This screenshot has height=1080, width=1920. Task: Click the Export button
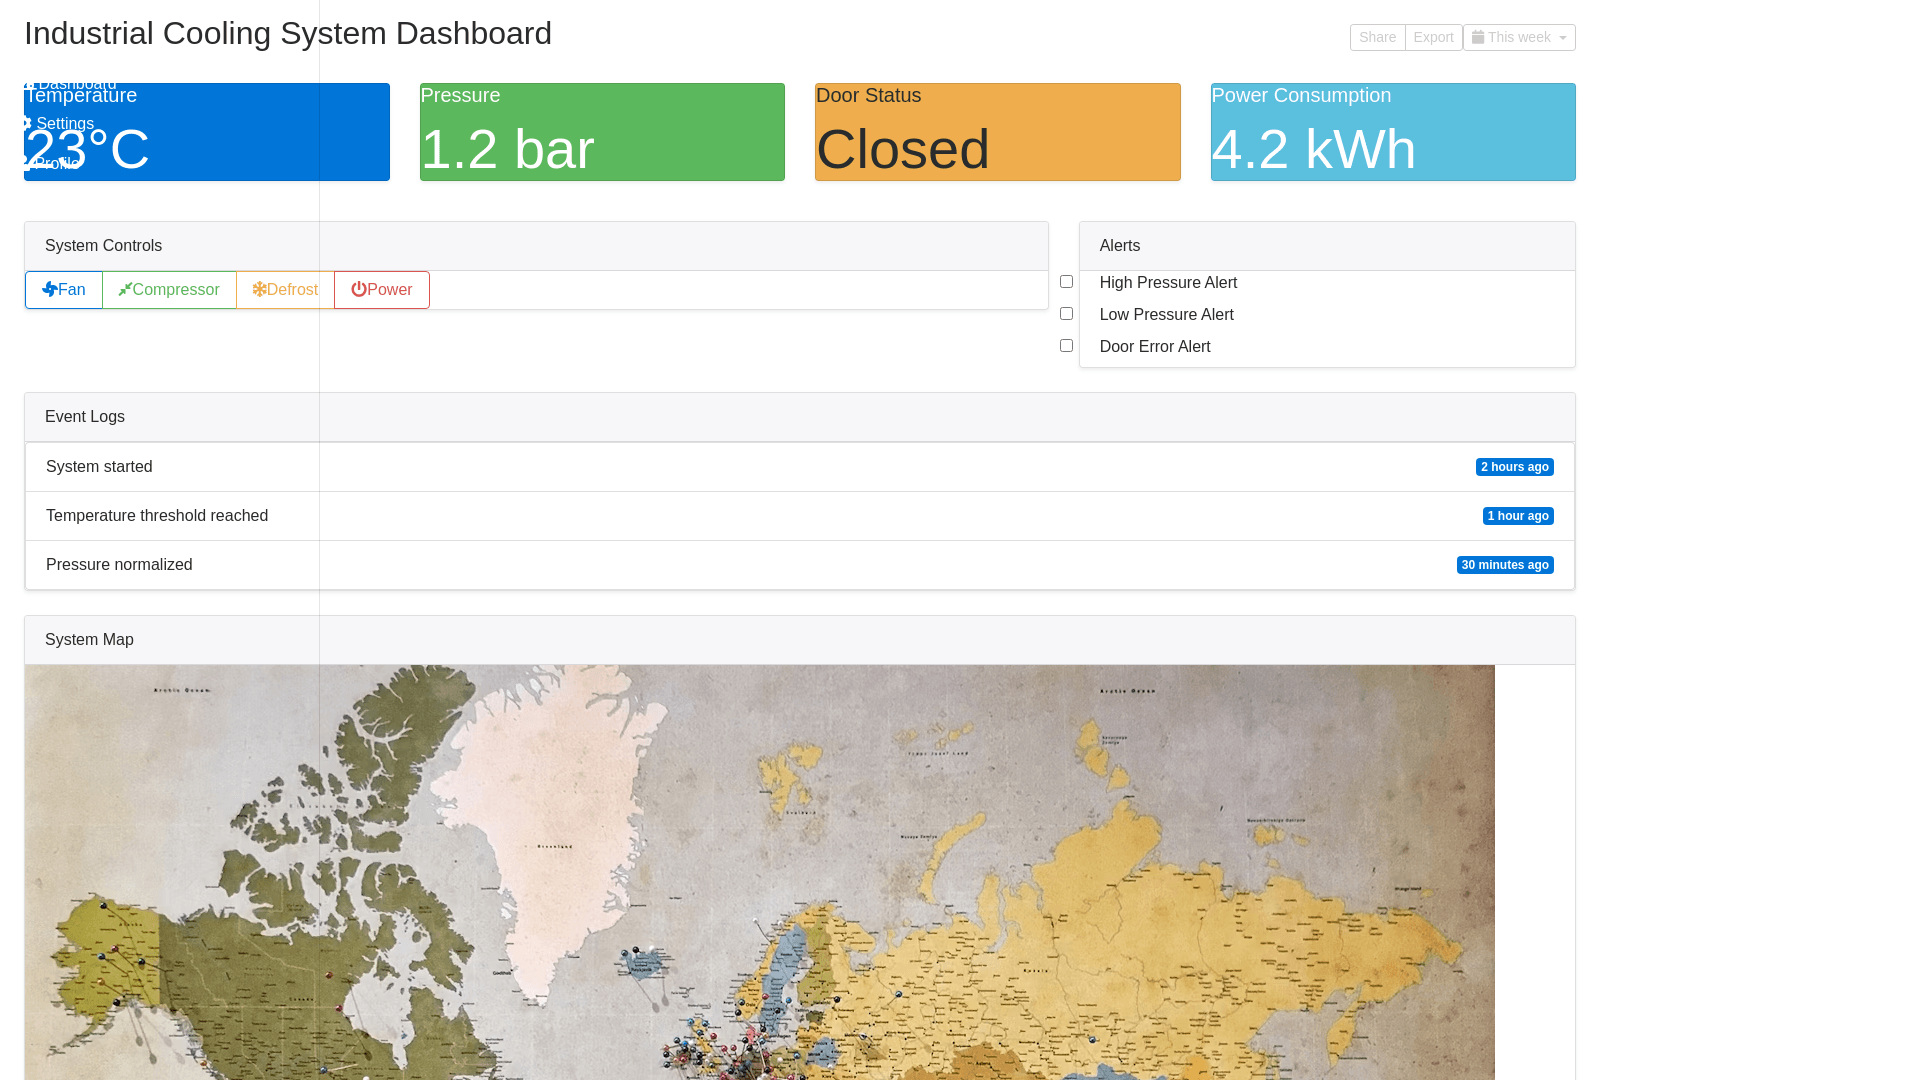coord(1433,38)
